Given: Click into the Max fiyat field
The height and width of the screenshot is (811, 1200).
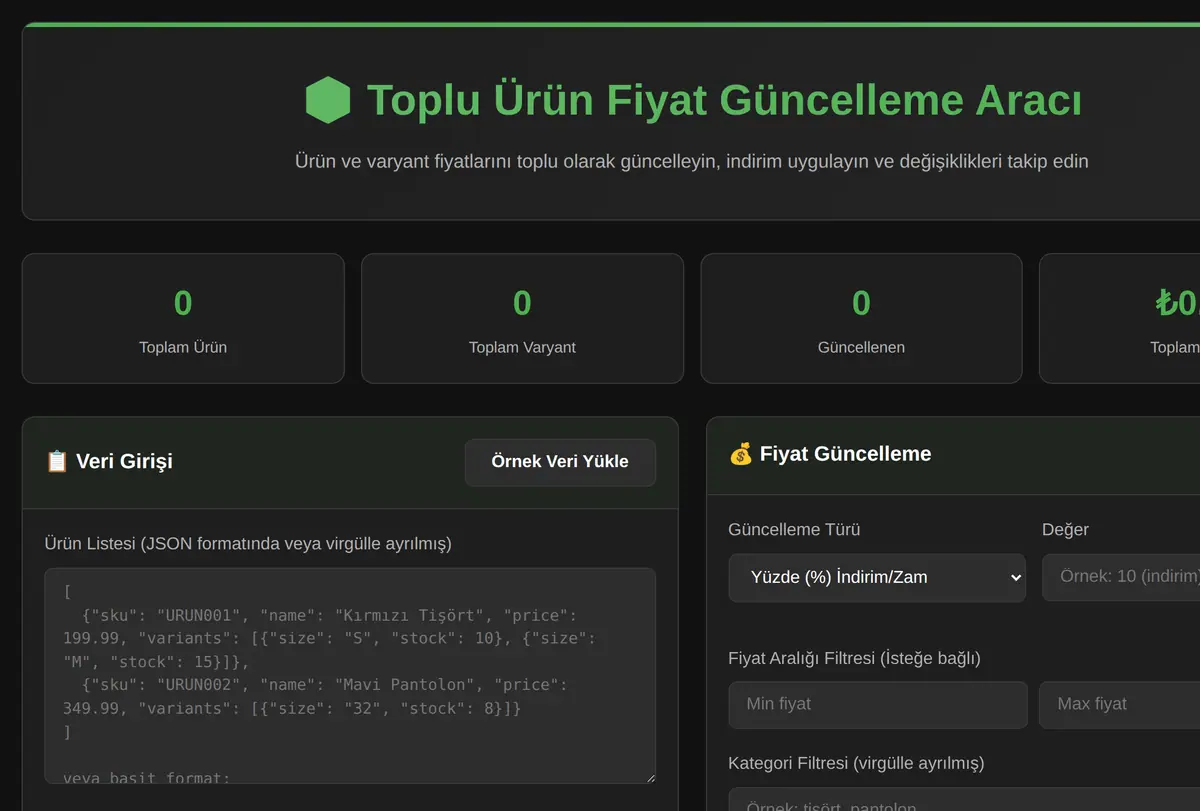Looking at the screenshot, I should (x=1120, y=705).
